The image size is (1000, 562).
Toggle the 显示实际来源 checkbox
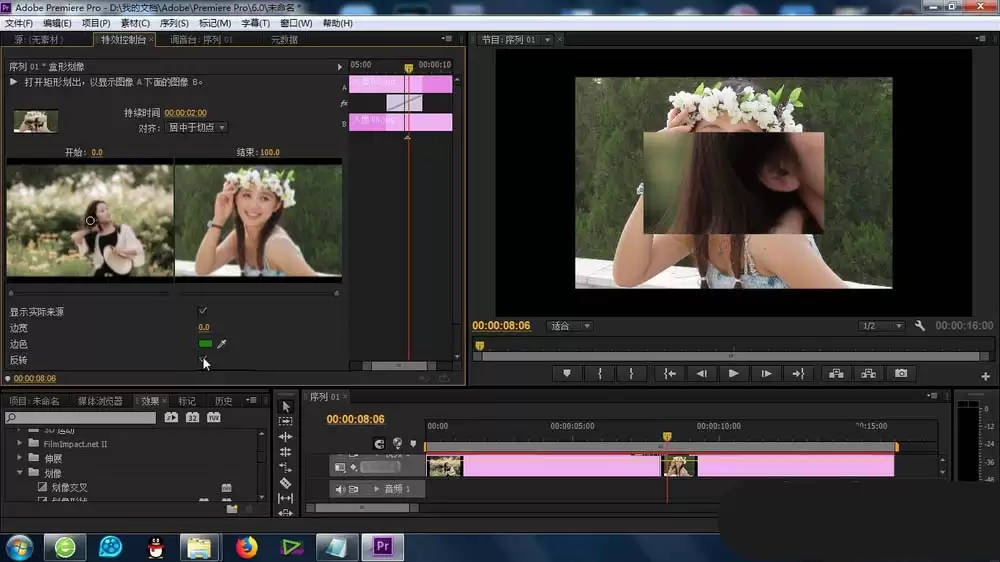coord(202,311)
